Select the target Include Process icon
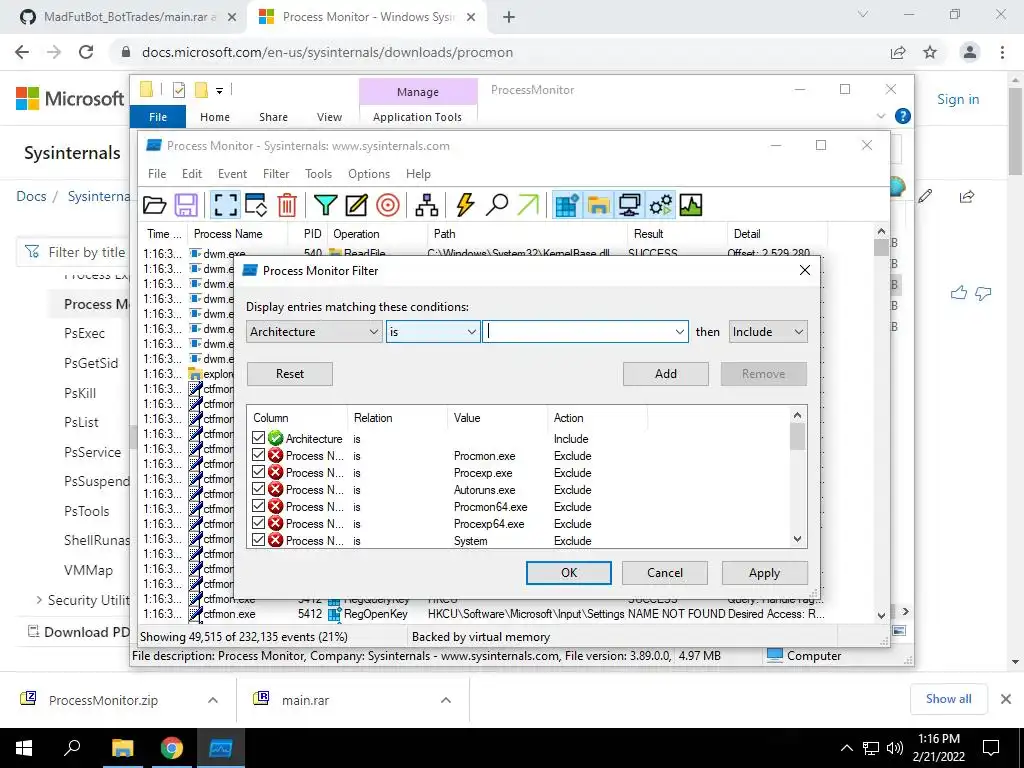Screen dimensions: 1024x768 coord(387,205)
